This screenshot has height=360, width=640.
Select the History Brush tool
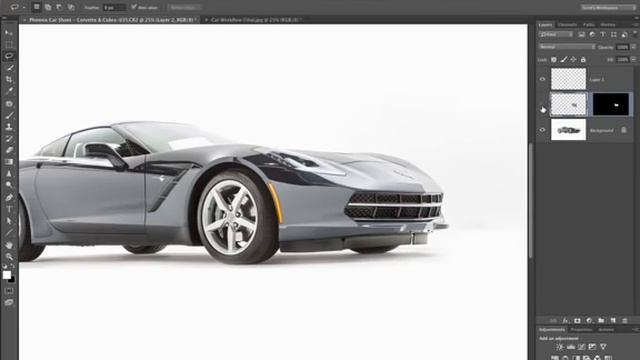9,139
